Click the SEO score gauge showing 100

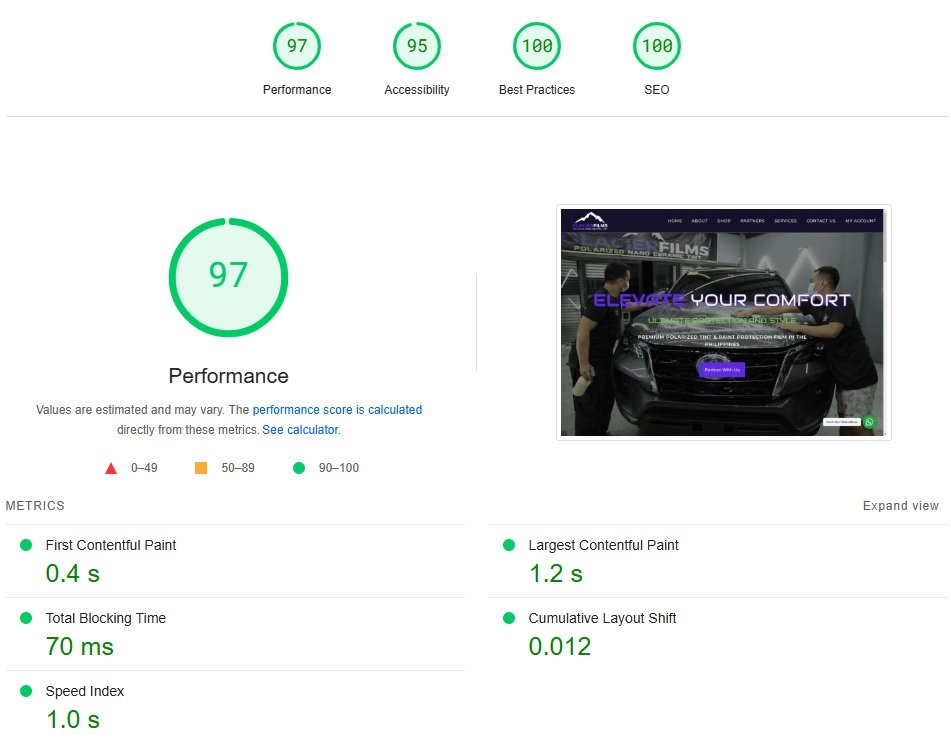click(657, 46)
